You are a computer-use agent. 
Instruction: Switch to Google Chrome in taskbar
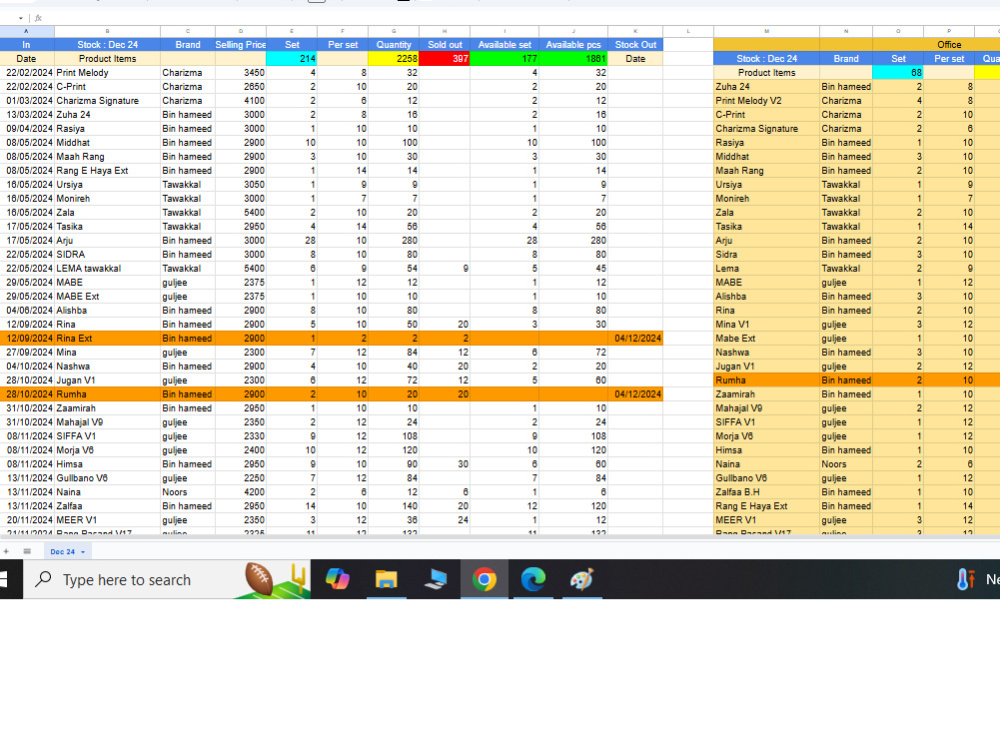[484, 579]
